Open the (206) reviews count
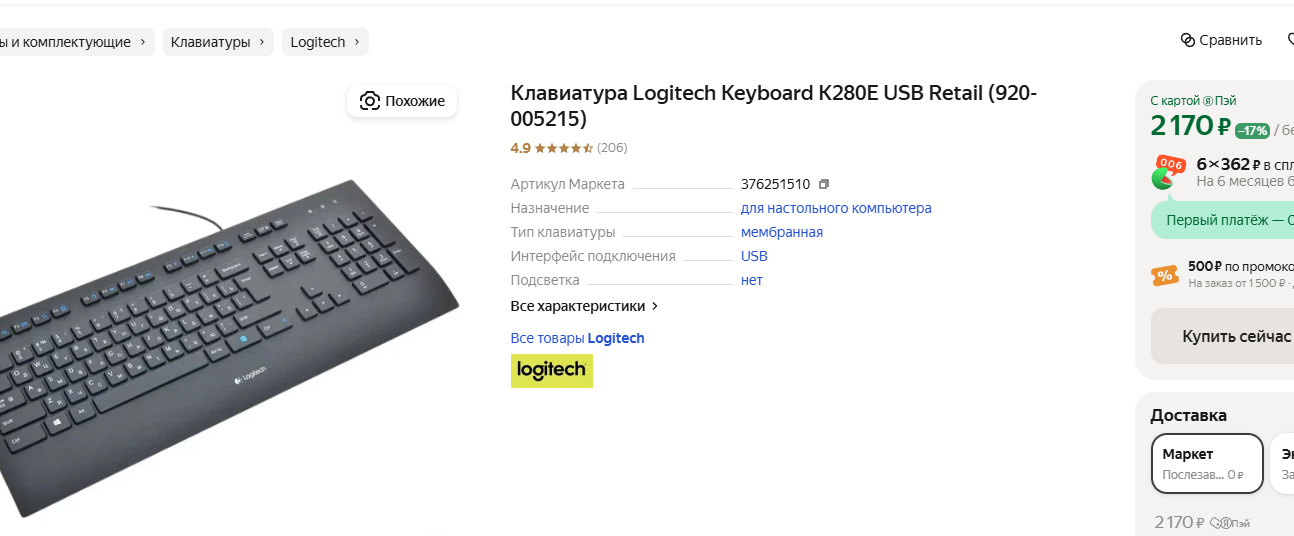The image size is (1294, 536). point(612,148)
